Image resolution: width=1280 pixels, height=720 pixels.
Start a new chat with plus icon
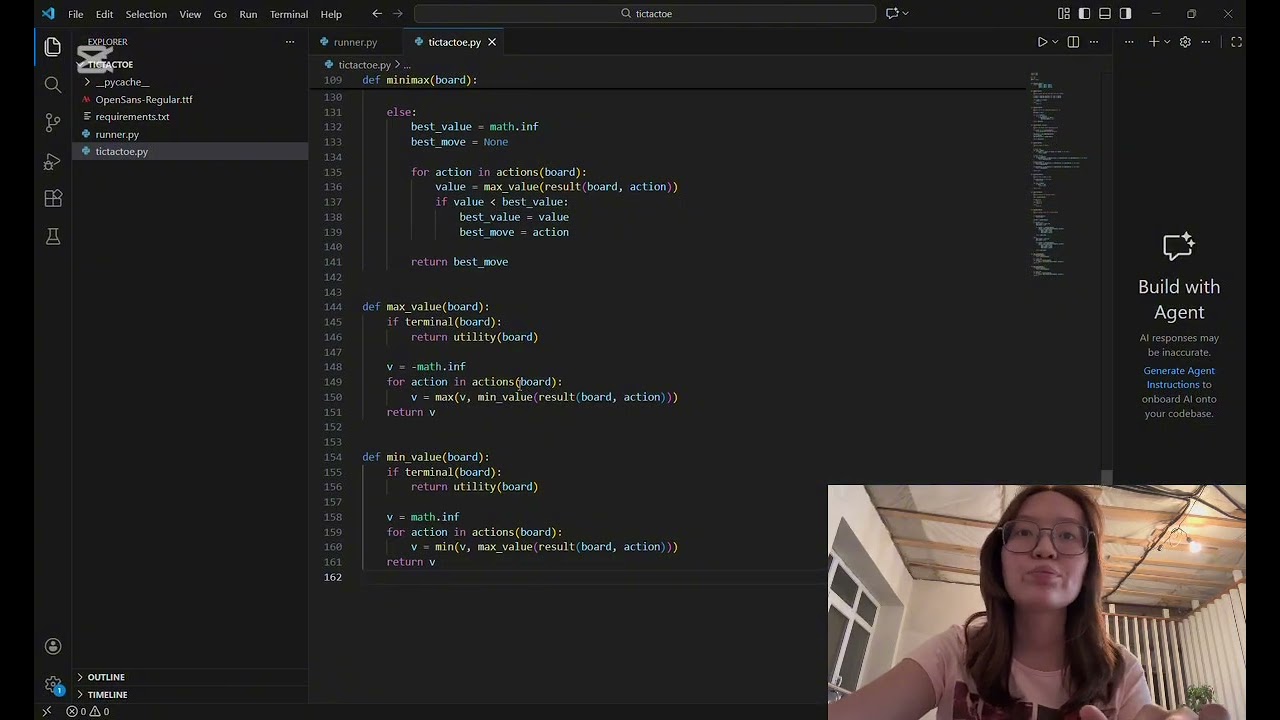(1153, 42)
